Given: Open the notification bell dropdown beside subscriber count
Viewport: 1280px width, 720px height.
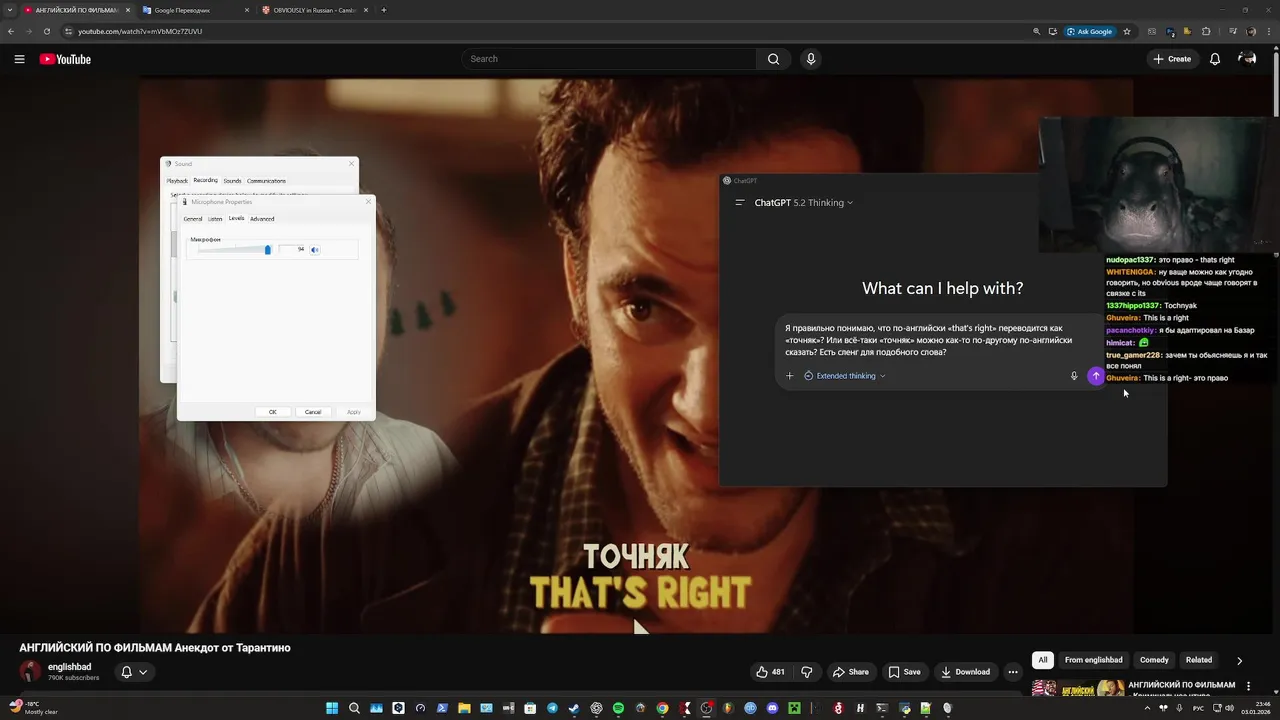Looking at the screenshot, I should click(133, 672).
